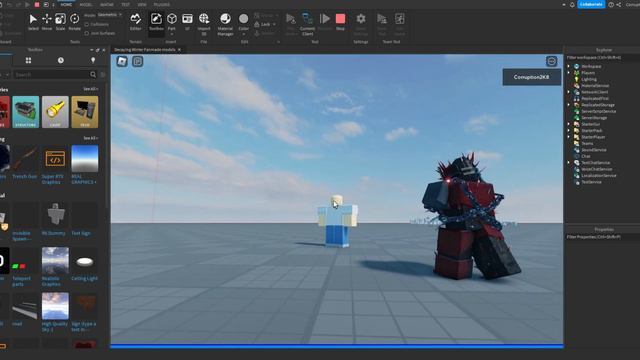640x360 pixels.
Task: Select the Trench Gun asset
Action: coord(25,162)
